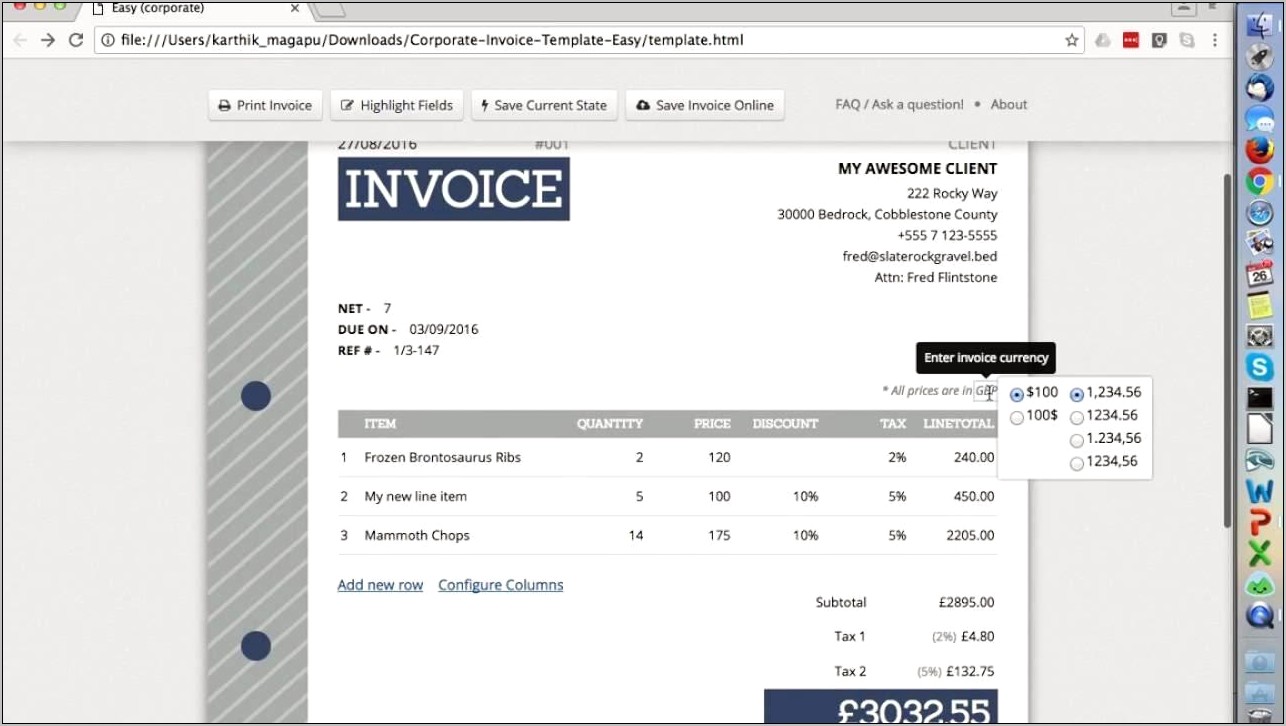Click the browser back arrow
The image size is (1286, 726).
tap(19, 40)
